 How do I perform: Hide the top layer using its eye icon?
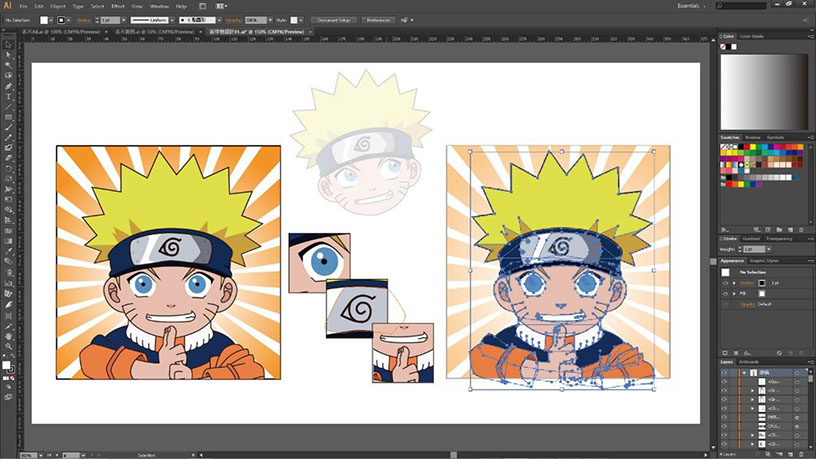[725, 372]
